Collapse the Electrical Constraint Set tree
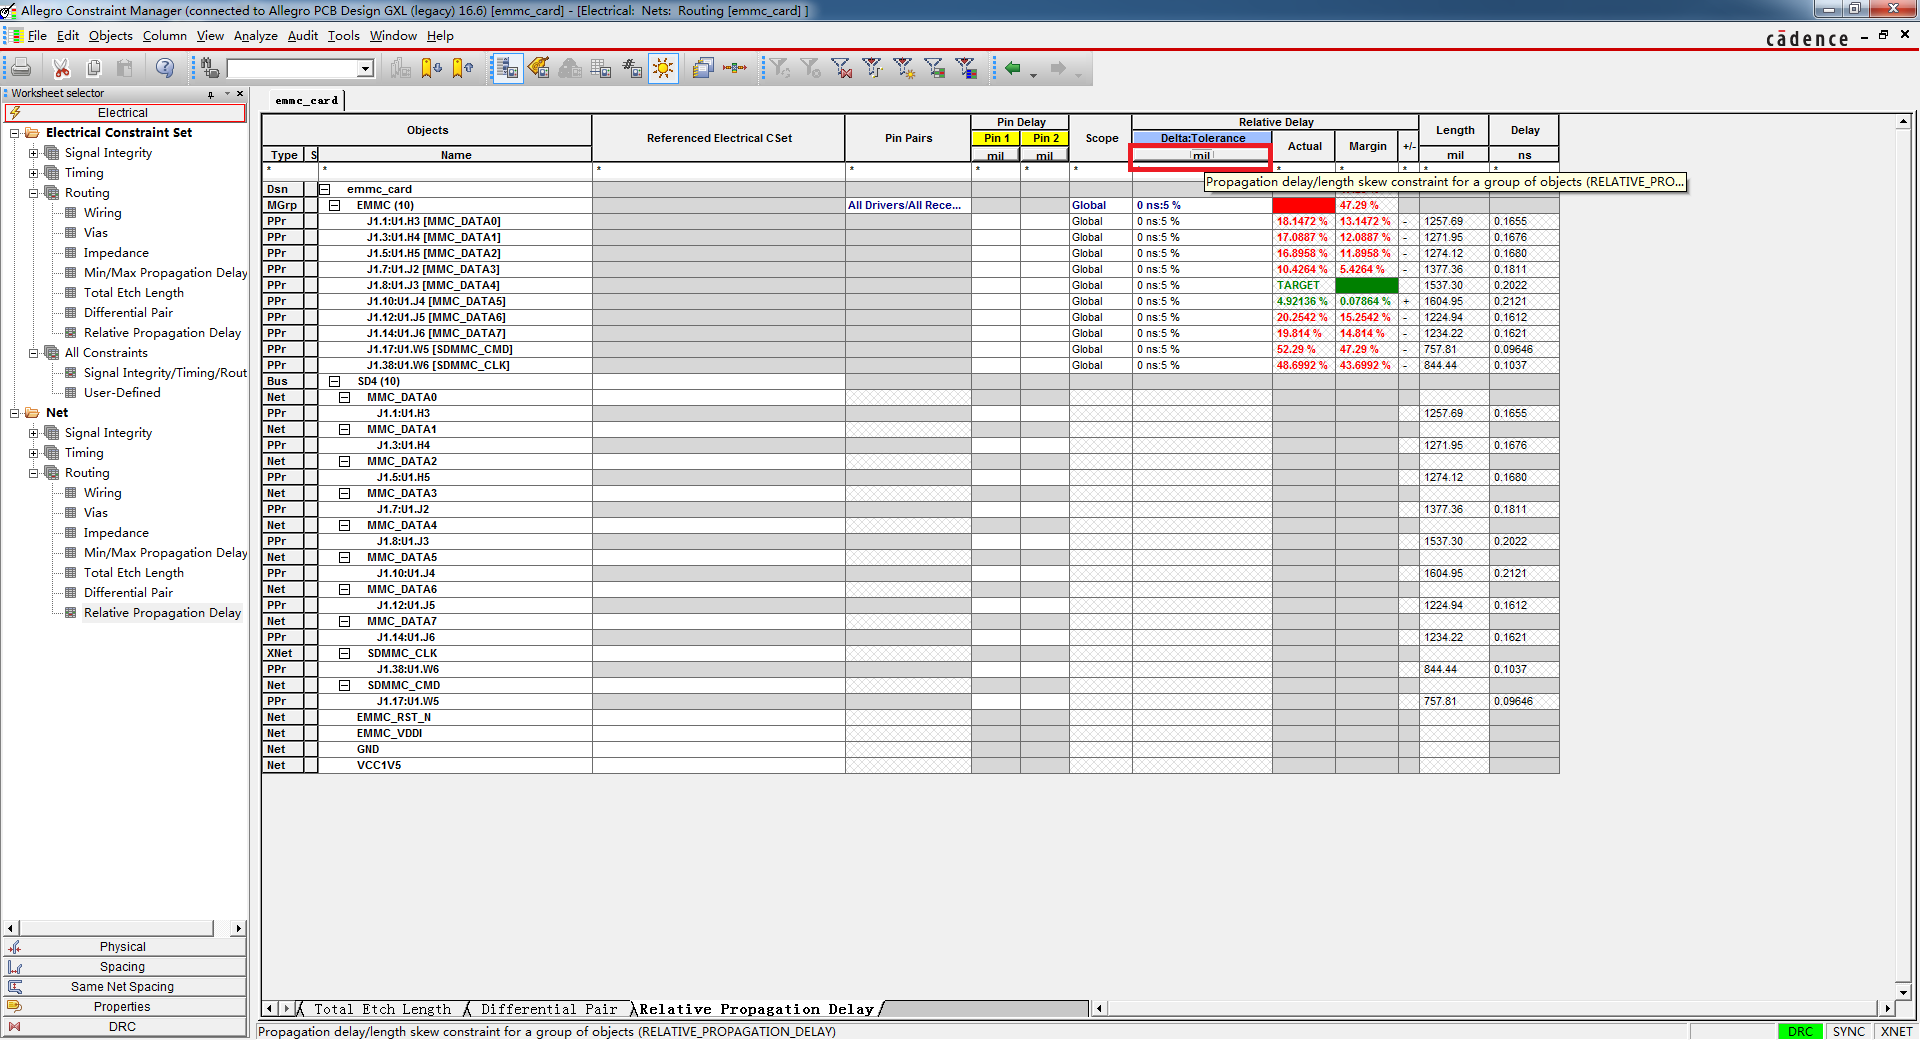1920x1040 pixels. pos(15,133)
